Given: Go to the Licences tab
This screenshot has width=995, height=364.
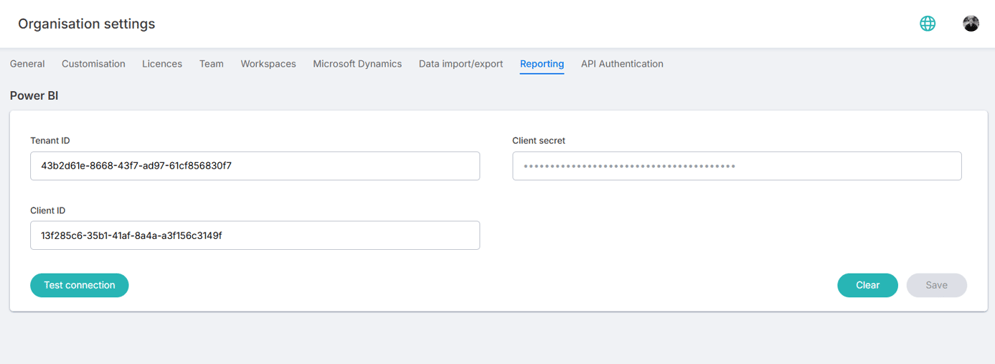Looking at the screenshot, I should (162, 64).
